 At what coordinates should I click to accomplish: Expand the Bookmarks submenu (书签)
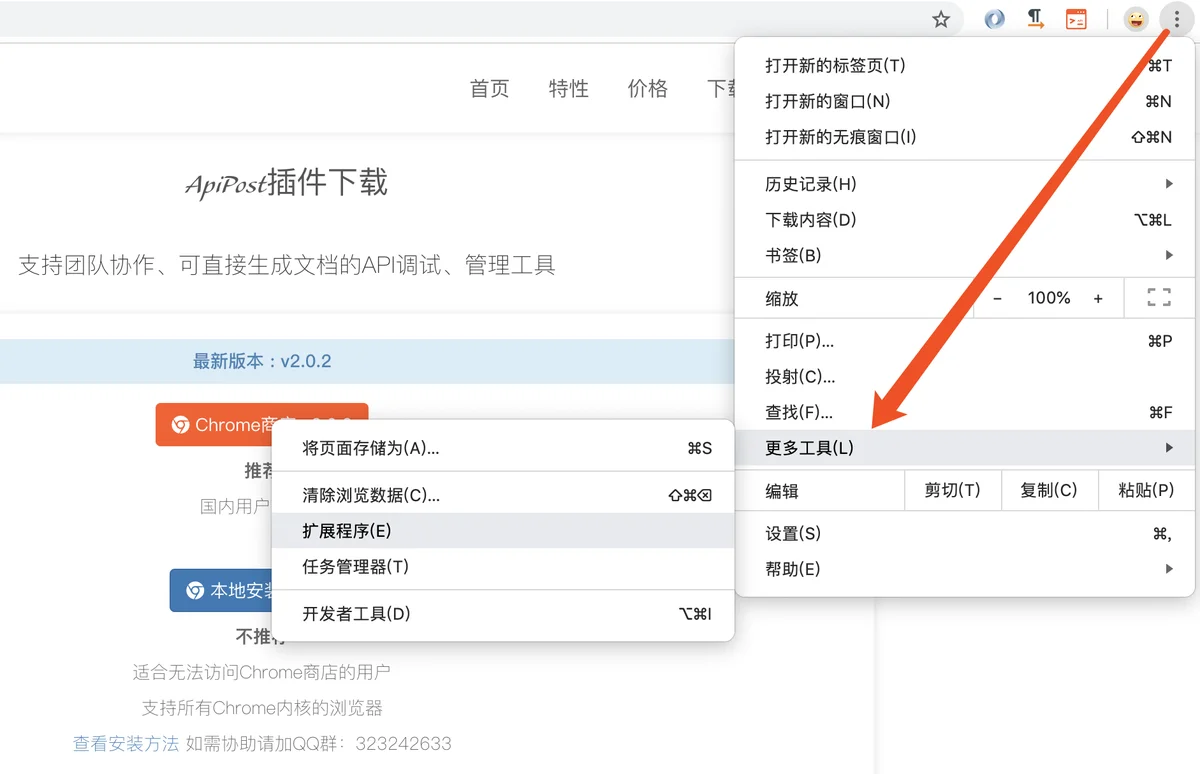pos(965,255)
